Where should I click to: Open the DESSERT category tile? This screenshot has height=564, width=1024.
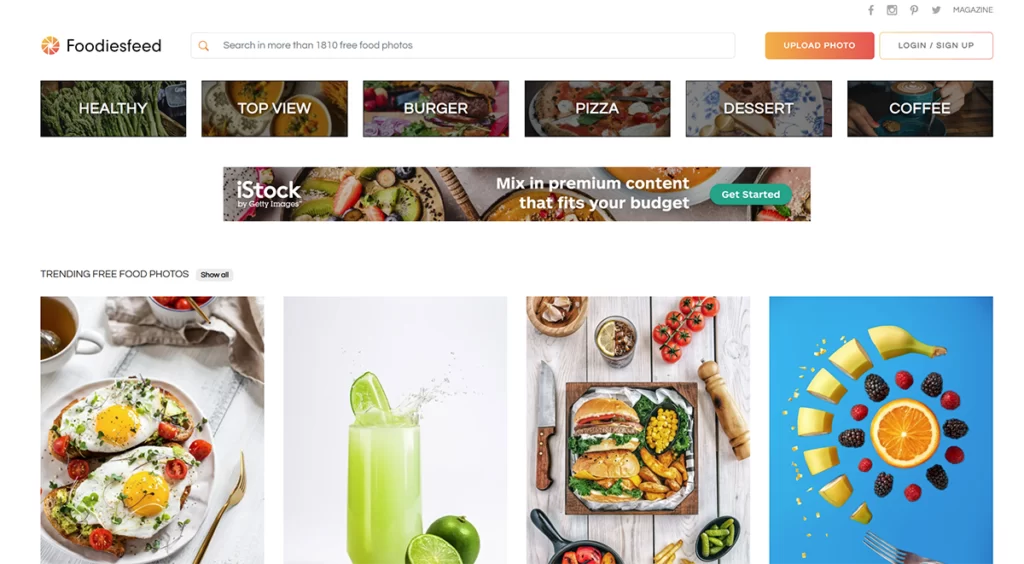(758, 108)
